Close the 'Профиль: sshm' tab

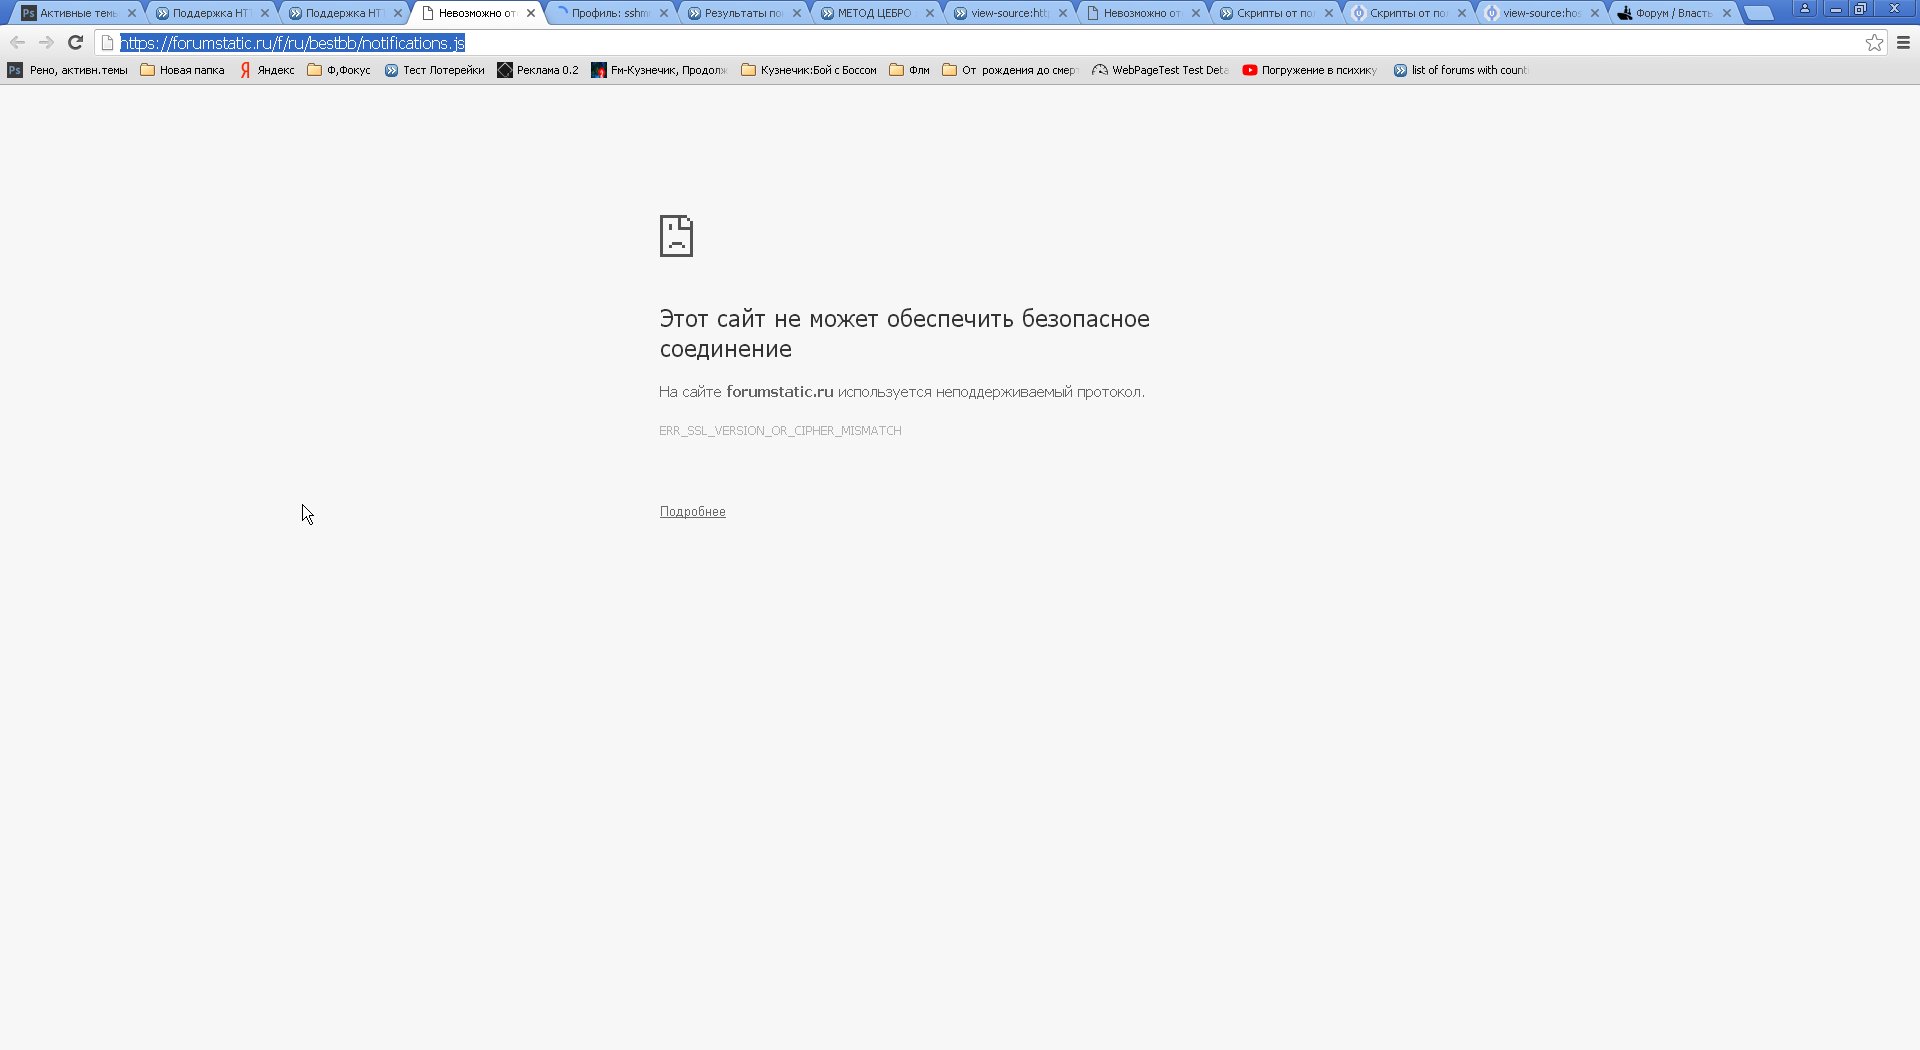[664, 13]
